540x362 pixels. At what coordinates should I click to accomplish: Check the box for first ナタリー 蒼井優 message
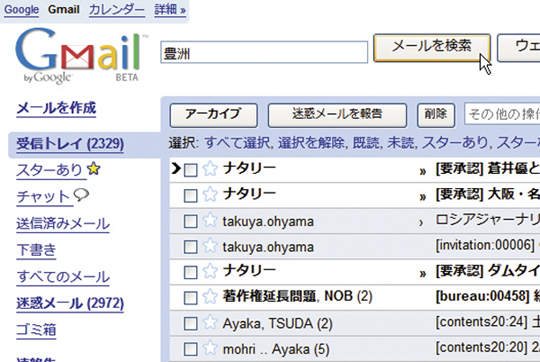190,170
